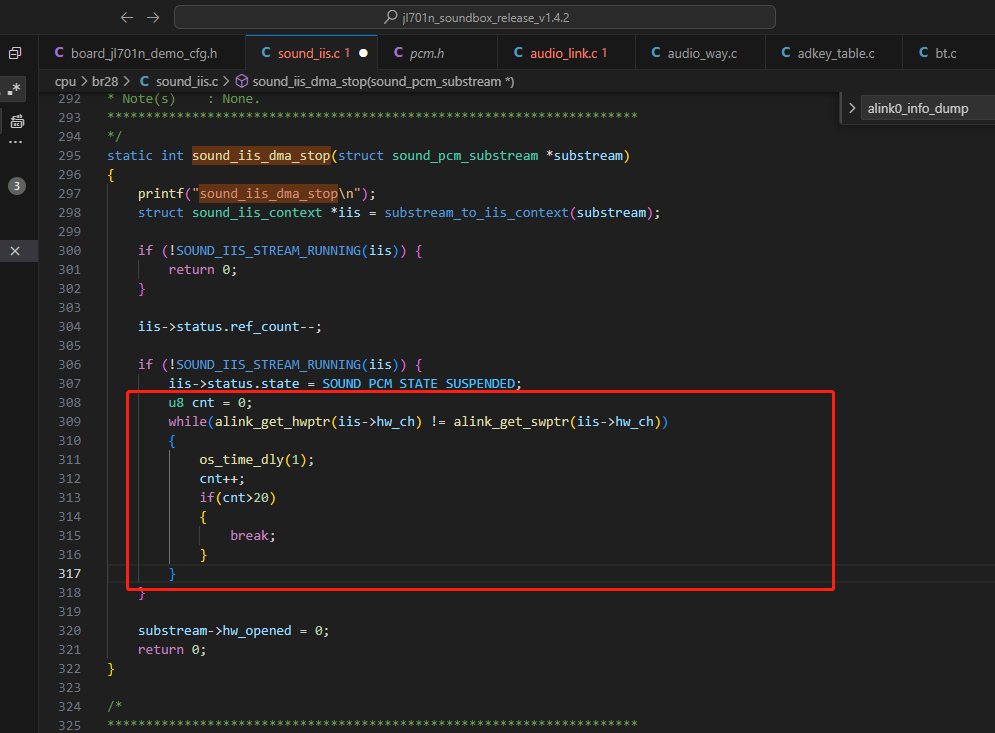995x733 pixels.
Task: Collapse all search results
Action: 15,53
